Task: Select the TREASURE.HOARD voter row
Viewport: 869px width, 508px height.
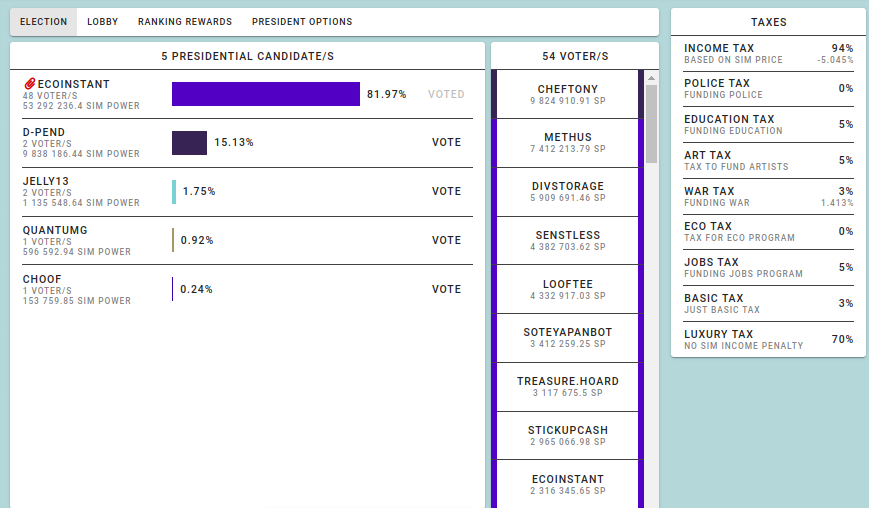Action: click(x=567, y=386)
